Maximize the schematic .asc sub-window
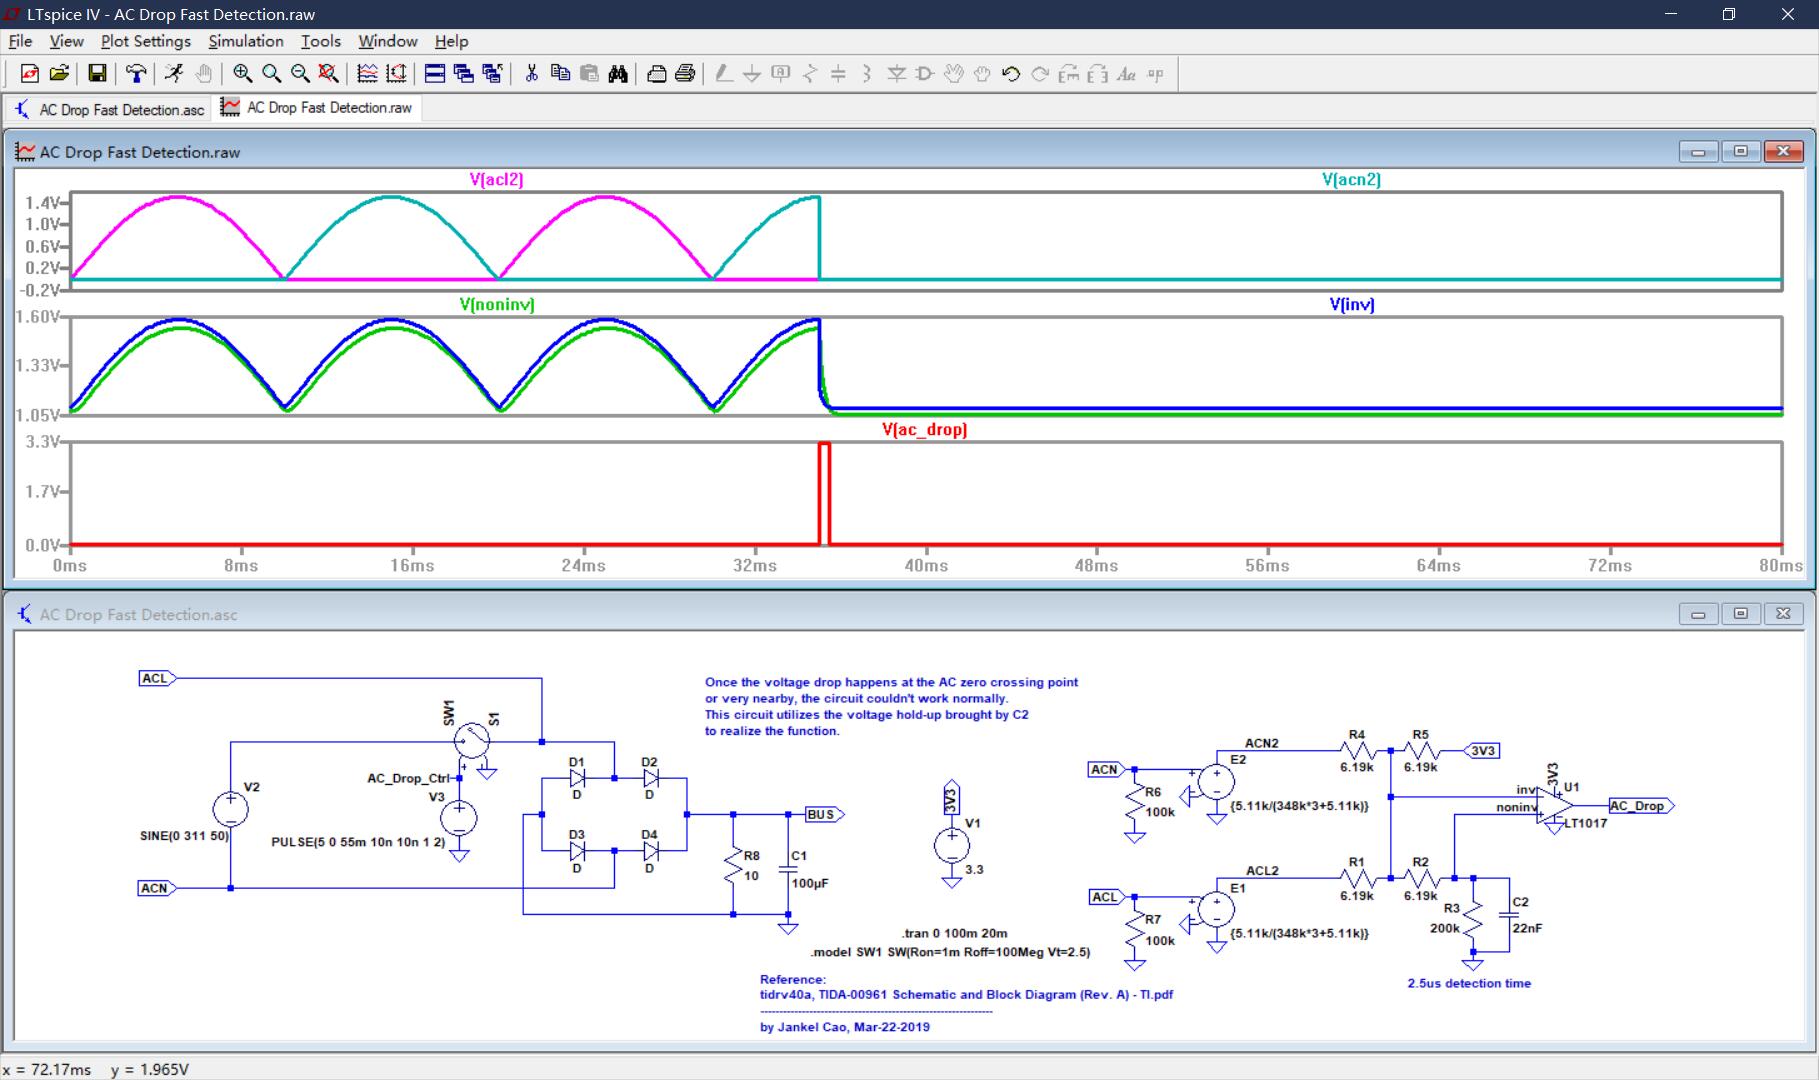The width and height of the screenshot is (1819, 1080). [1740, 614]
